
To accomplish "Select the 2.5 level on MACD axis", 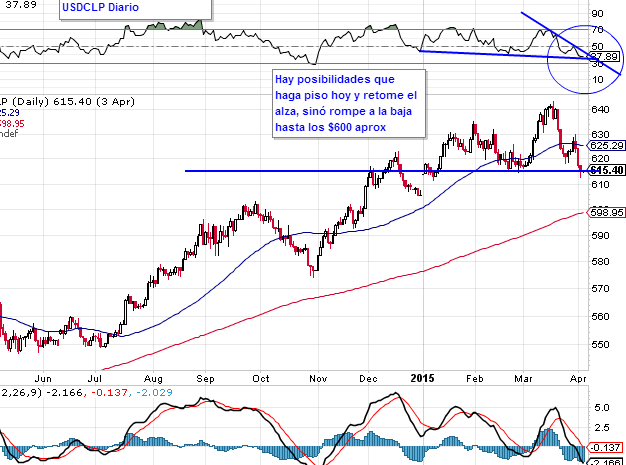I will tap(602, 428).
